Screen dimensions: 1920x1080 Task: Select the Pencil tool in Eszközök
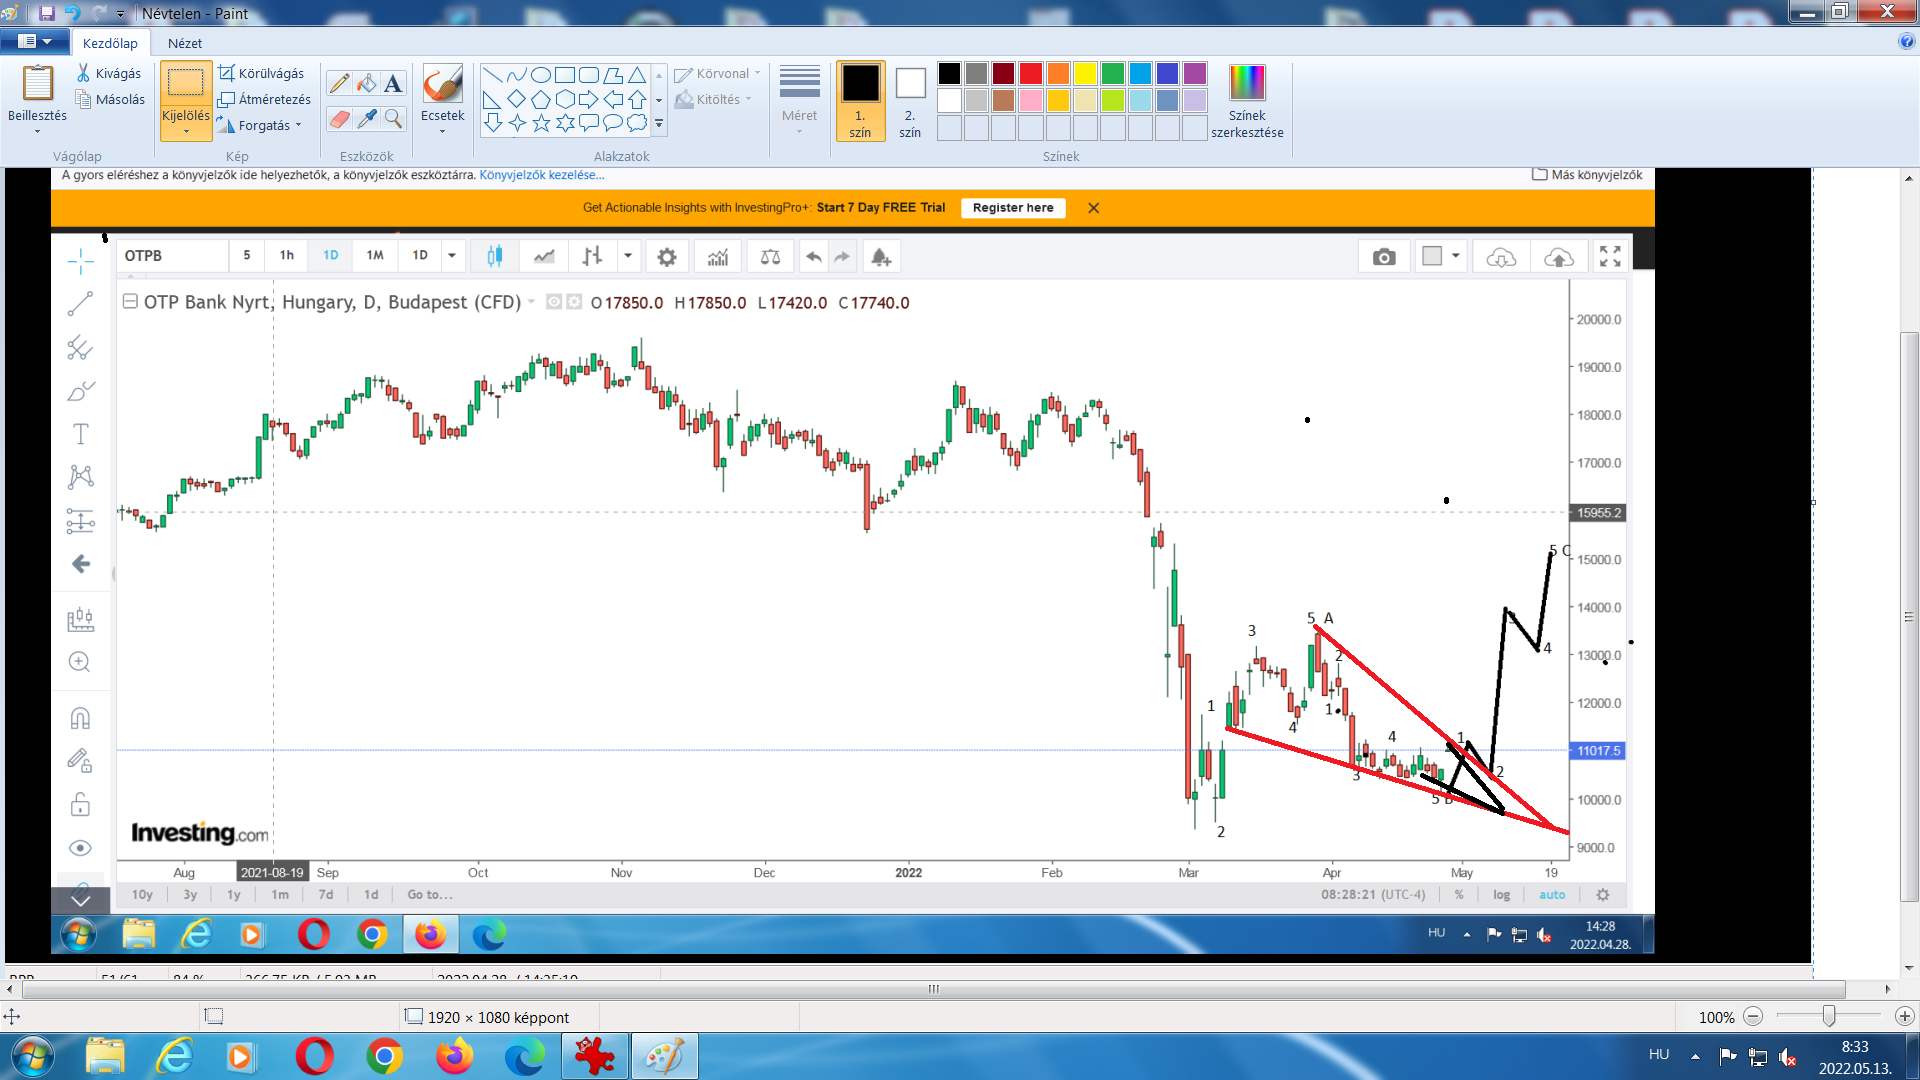point(339,84)
